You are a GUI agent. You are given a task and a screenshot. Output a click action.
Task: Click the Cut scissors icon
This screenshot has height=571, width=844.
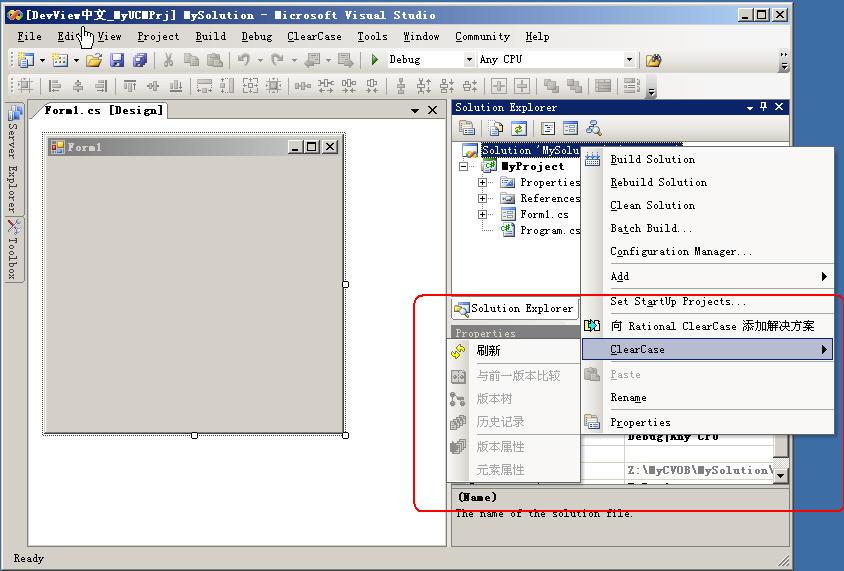coord(168,60)
